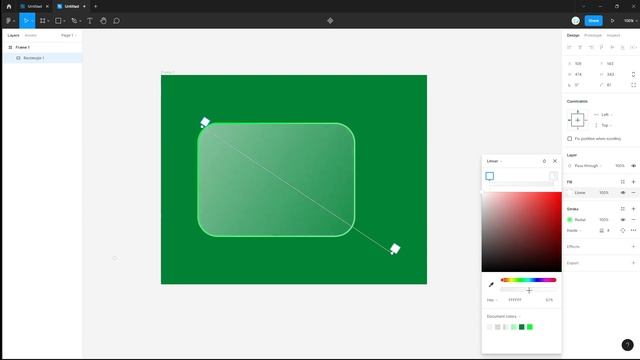Click align left icon in Design panel
This screenshot has height=360, width=640.
(x=569, y=47)
